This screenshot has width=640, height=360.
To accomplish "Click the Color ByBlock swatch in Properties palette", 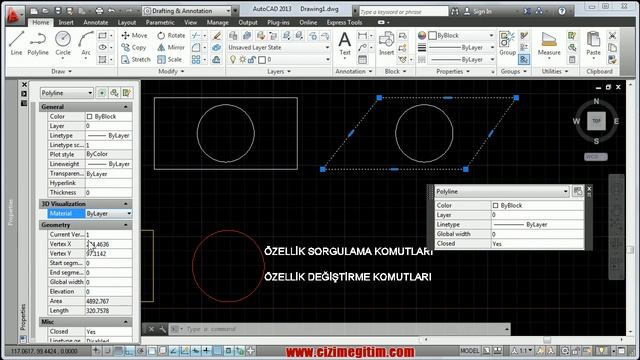I will 89,116.
